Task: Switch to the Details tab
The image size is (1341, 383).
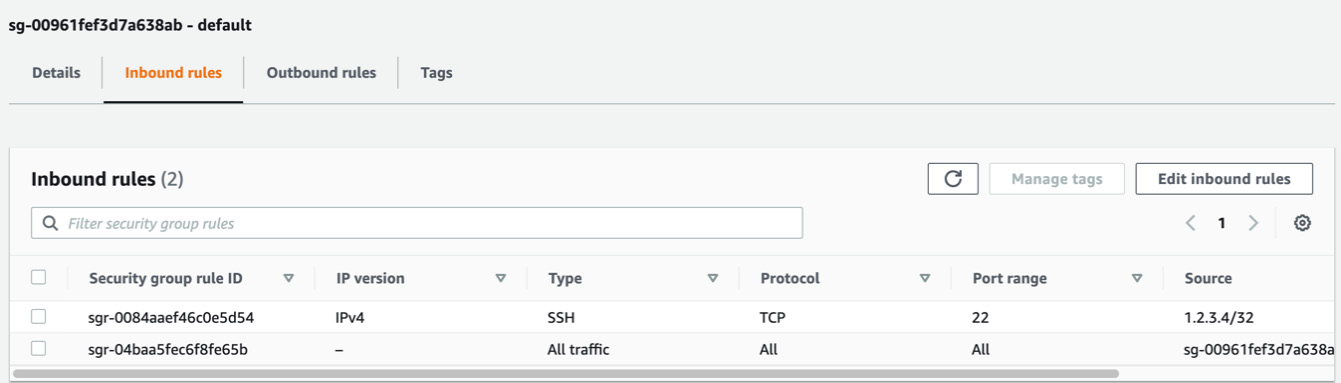Action: (x=56, y=73)
